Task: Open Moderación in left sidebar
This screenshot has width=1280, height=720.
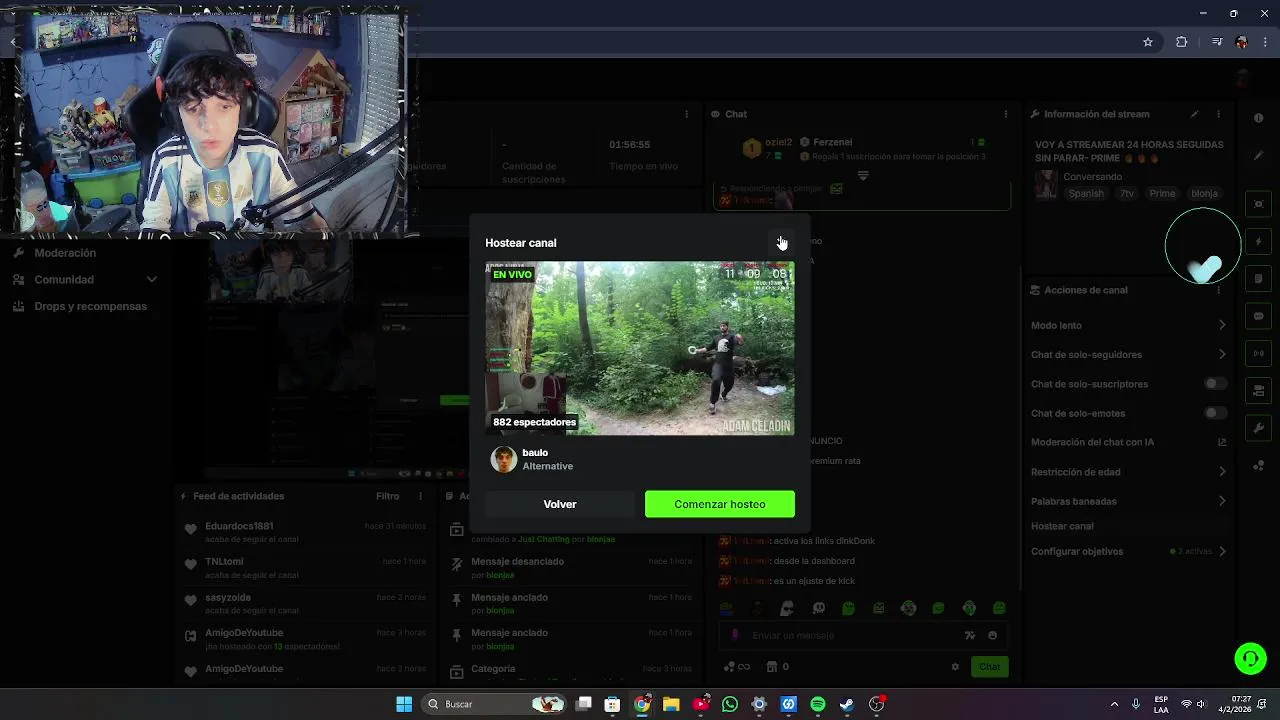Action: pyautogui.click(x=65, y=253)
